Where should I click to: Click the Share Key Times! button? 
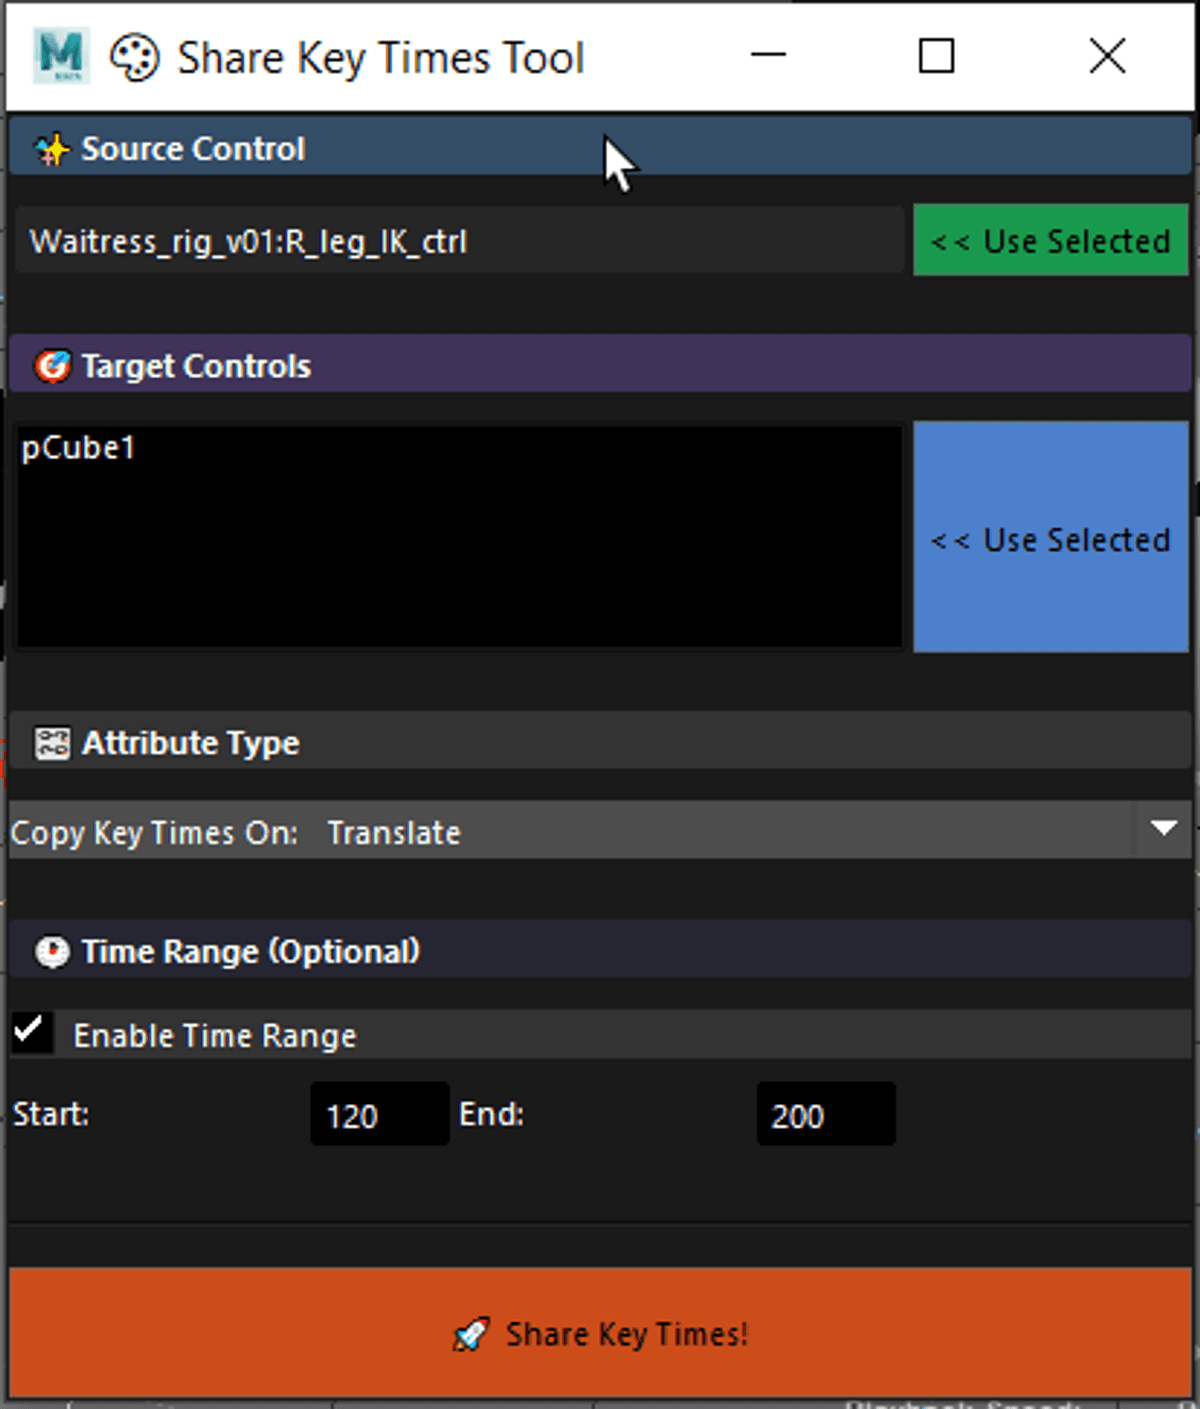coord(600,1332)
